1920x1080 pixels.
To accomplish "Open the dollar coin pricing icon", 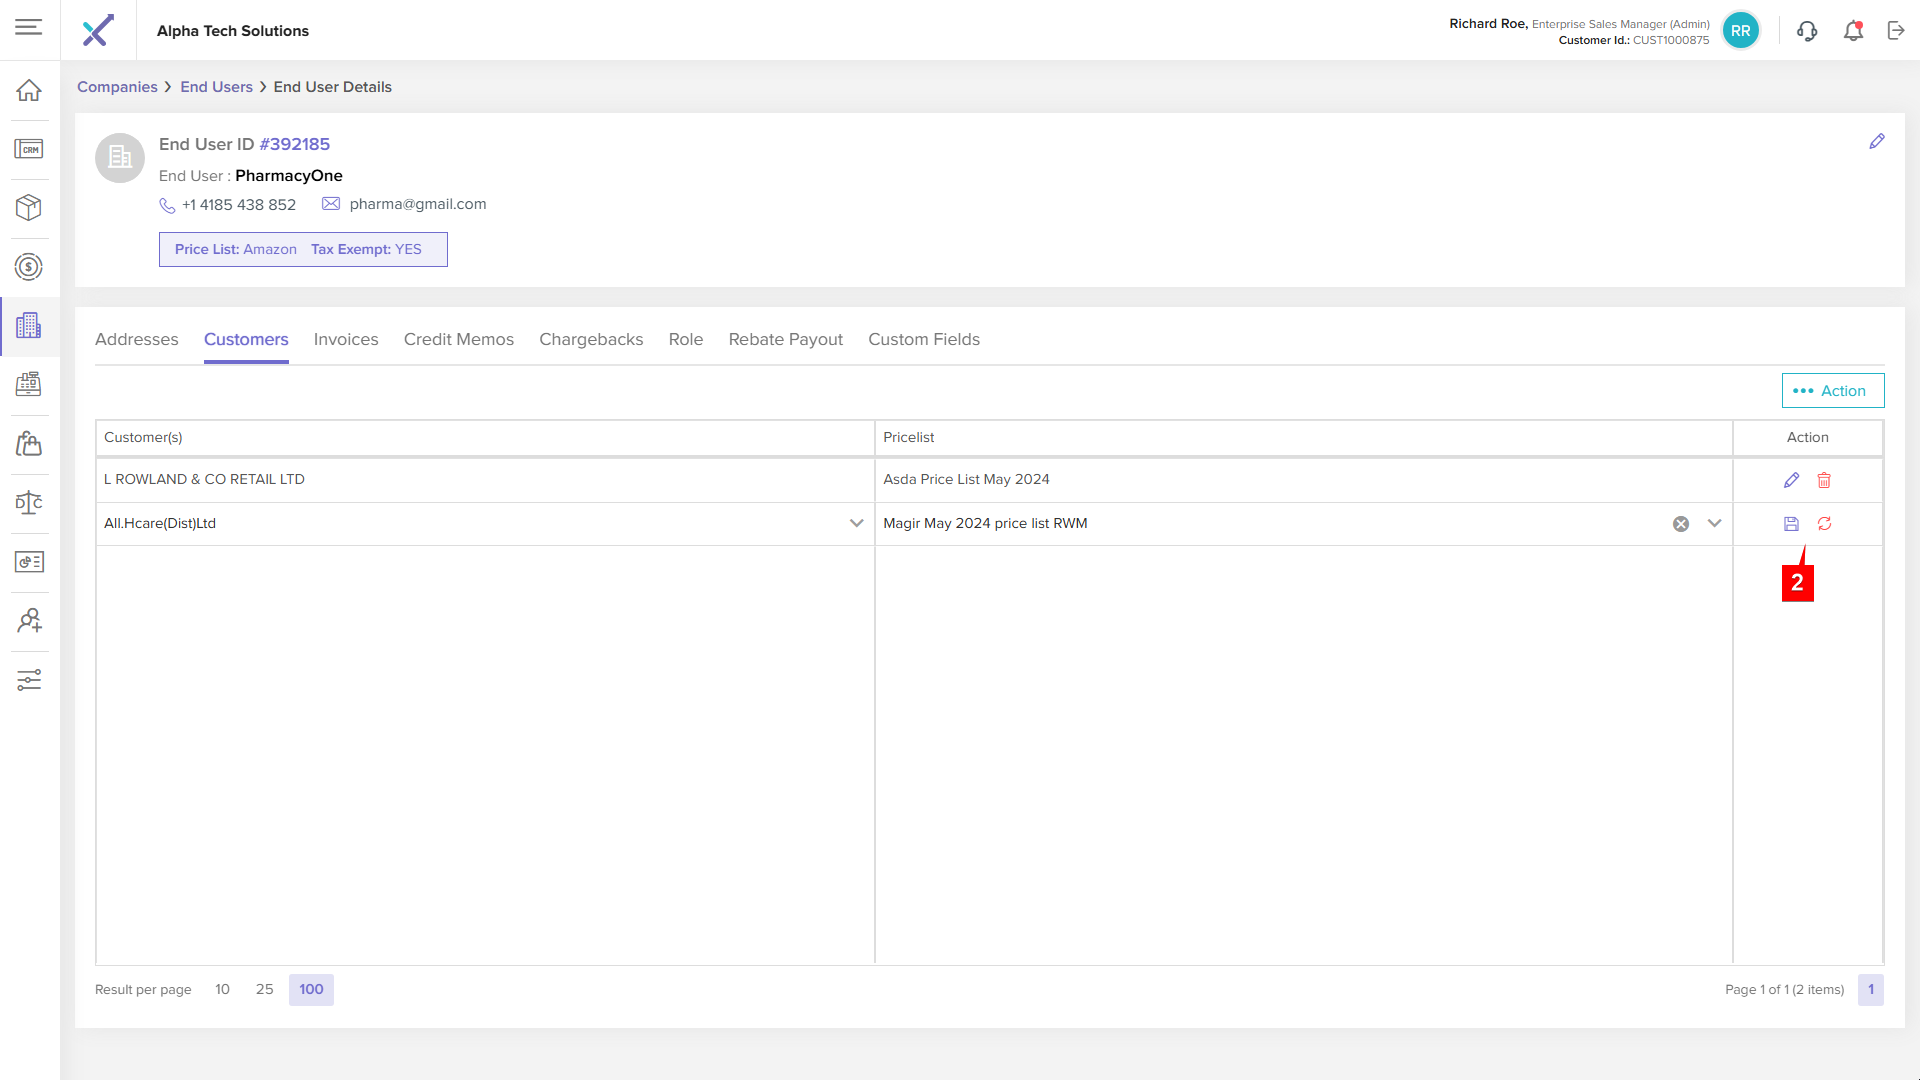I will (x=29, y=267).
